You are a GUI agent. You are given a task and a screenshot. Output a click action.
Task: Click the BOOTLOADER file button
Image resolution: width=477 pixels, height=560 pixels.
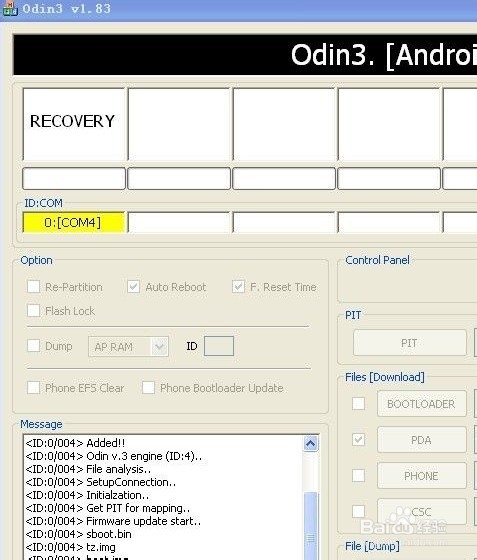pos(422,404)
